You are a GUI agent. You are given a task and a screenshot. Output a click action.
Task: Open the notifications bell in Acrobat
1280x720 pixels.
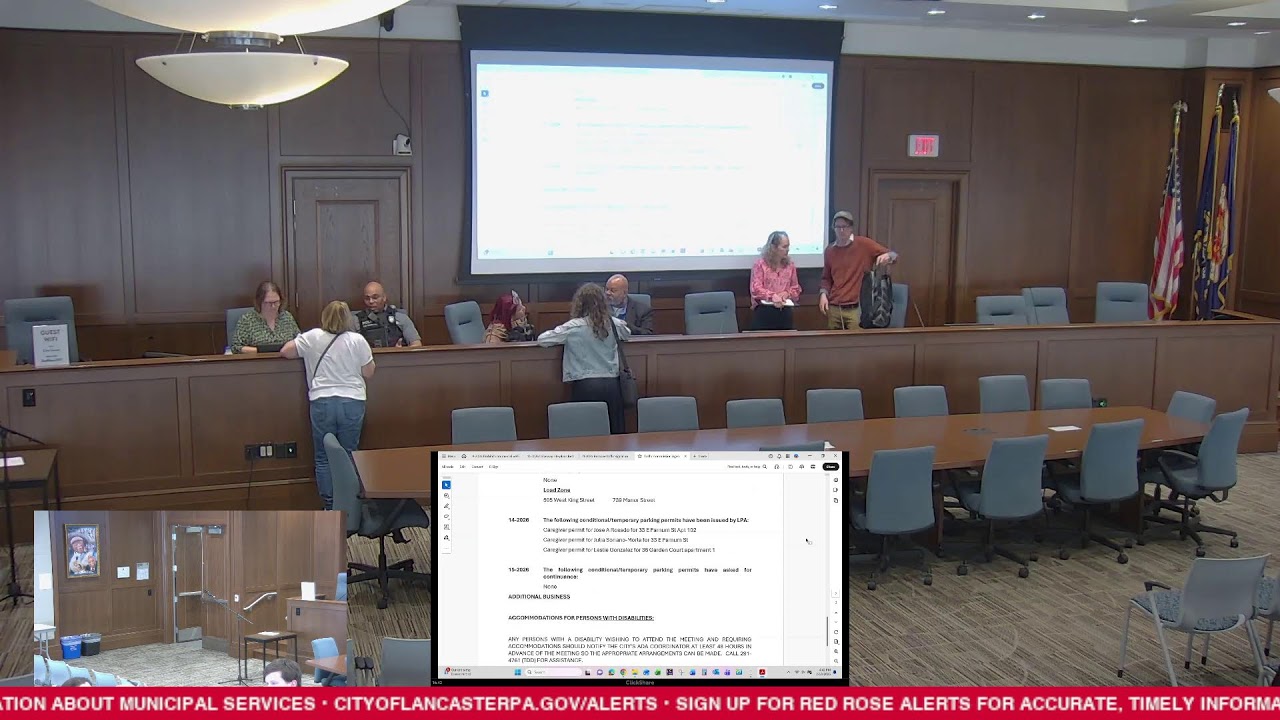coord(779,456)
